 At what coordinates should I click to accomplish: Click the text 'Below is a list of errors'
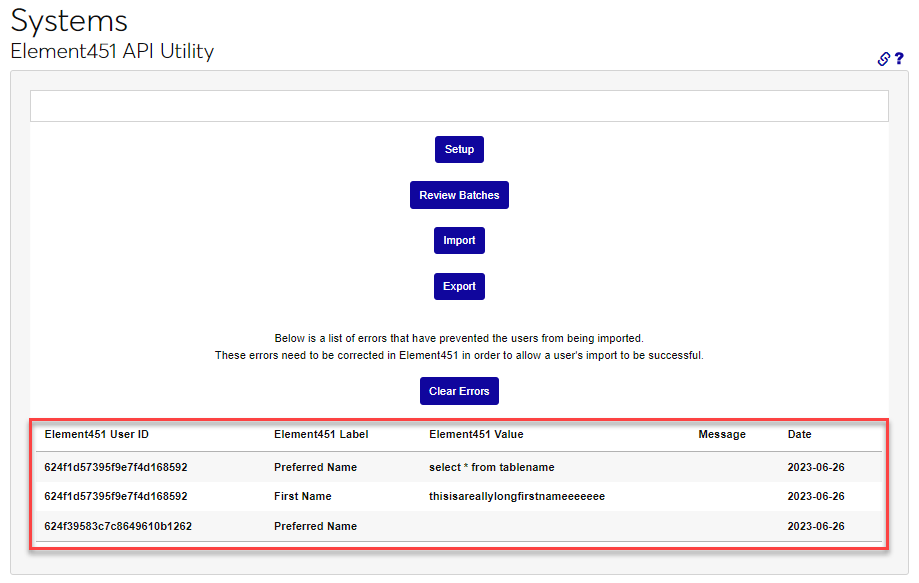pyautogui.click(x=330, y=338)
